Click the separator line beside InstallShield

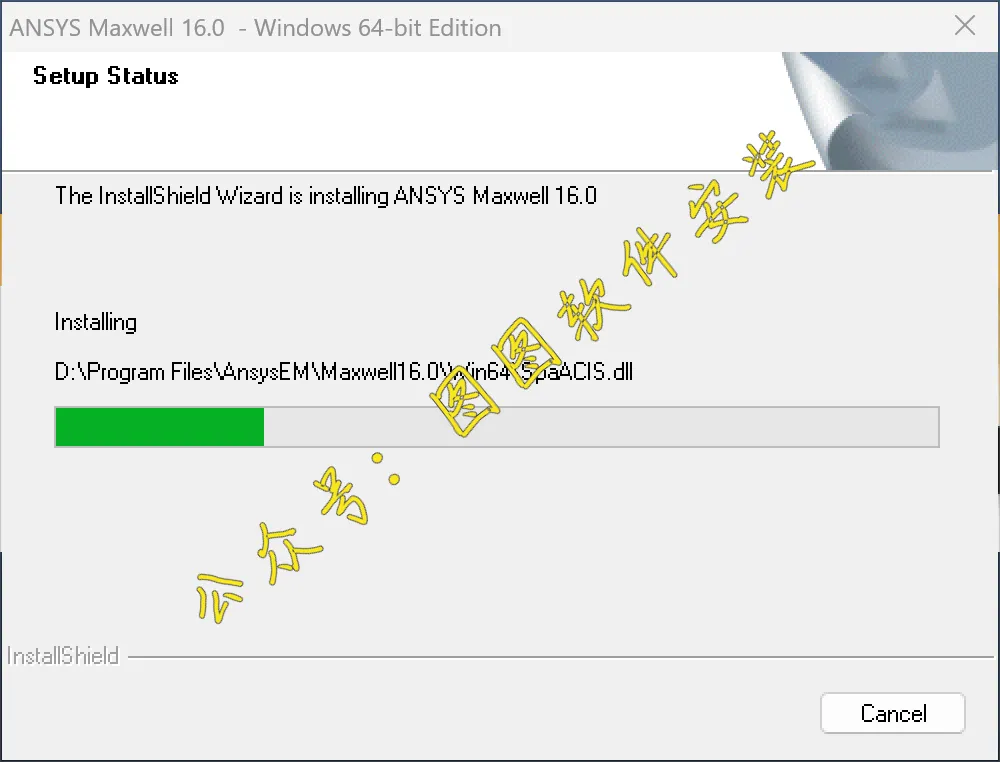pos(561,656)
